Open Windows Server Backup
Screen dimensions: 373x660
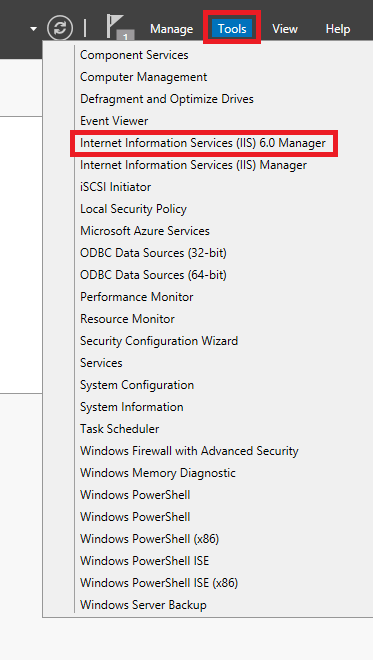[143, 605]
